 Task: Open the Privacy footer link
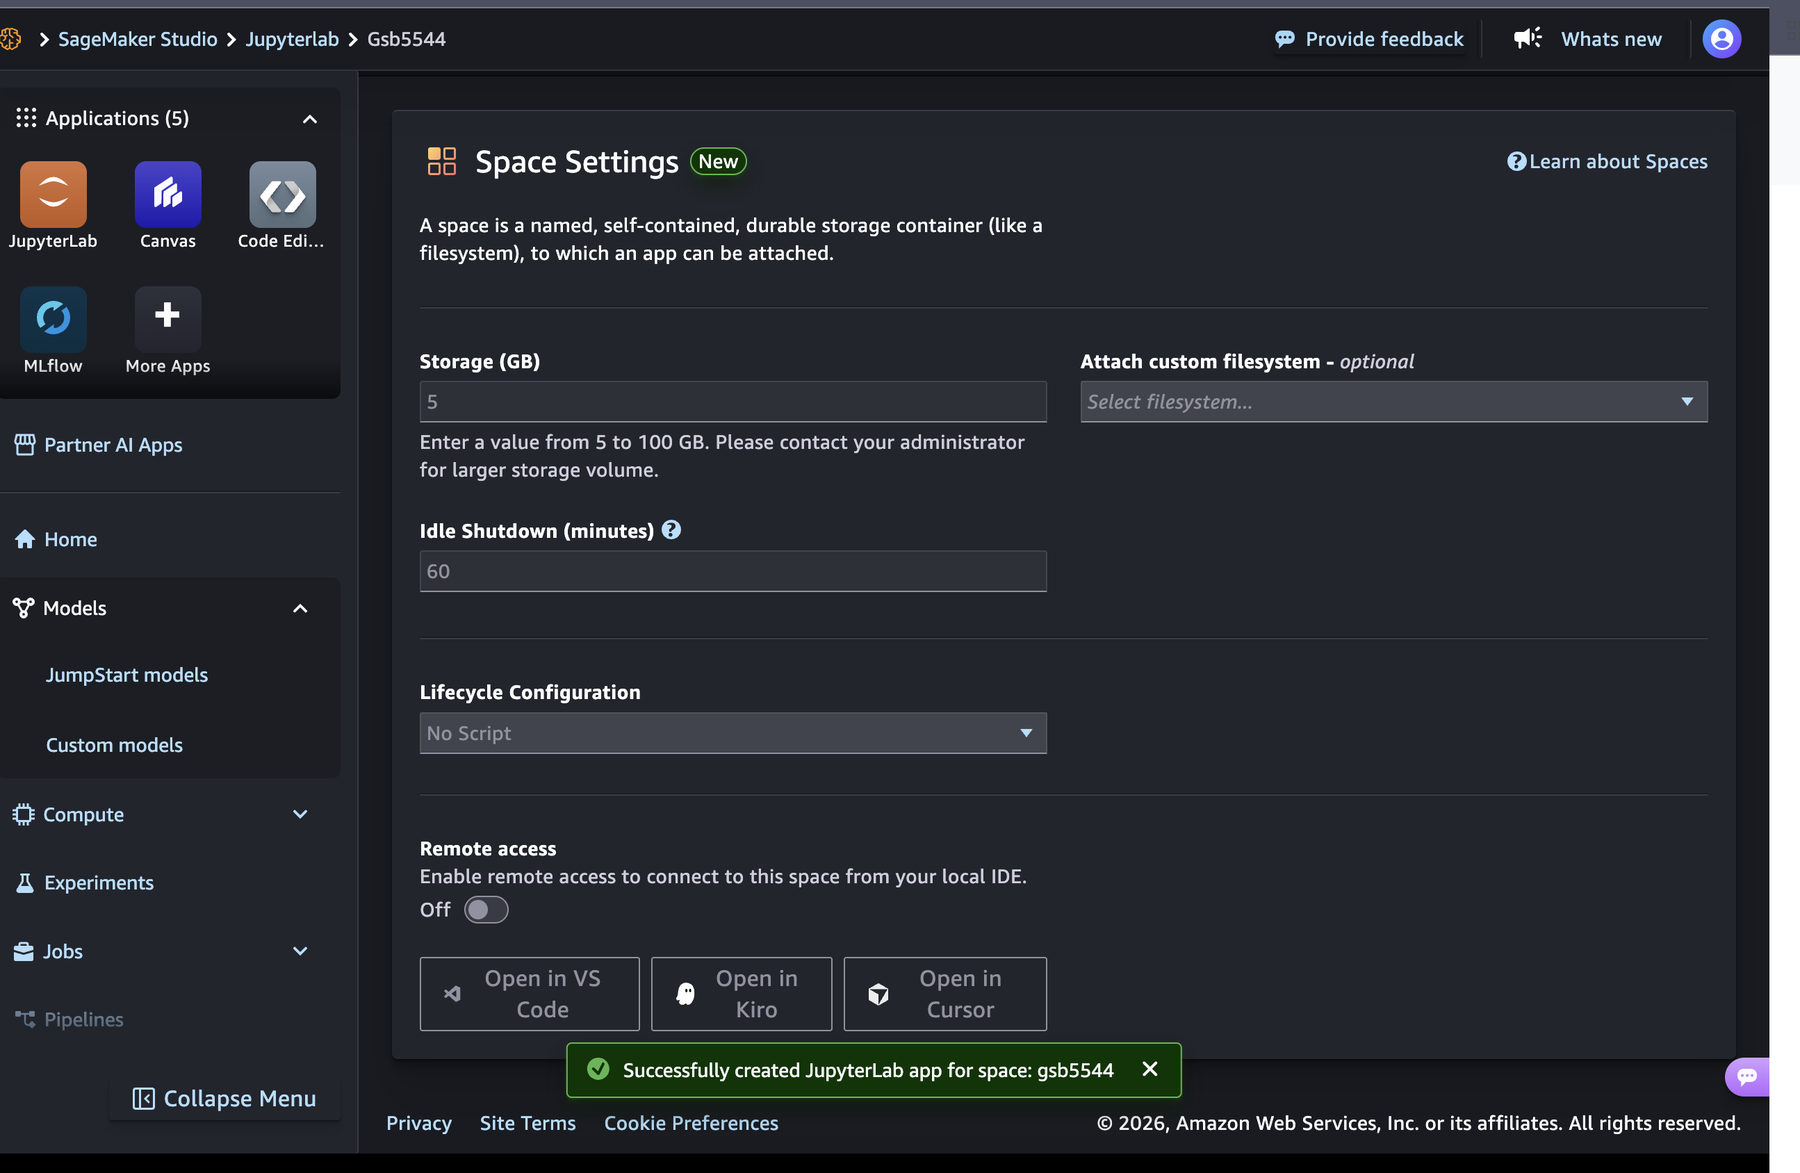(x=419, y=1123)
